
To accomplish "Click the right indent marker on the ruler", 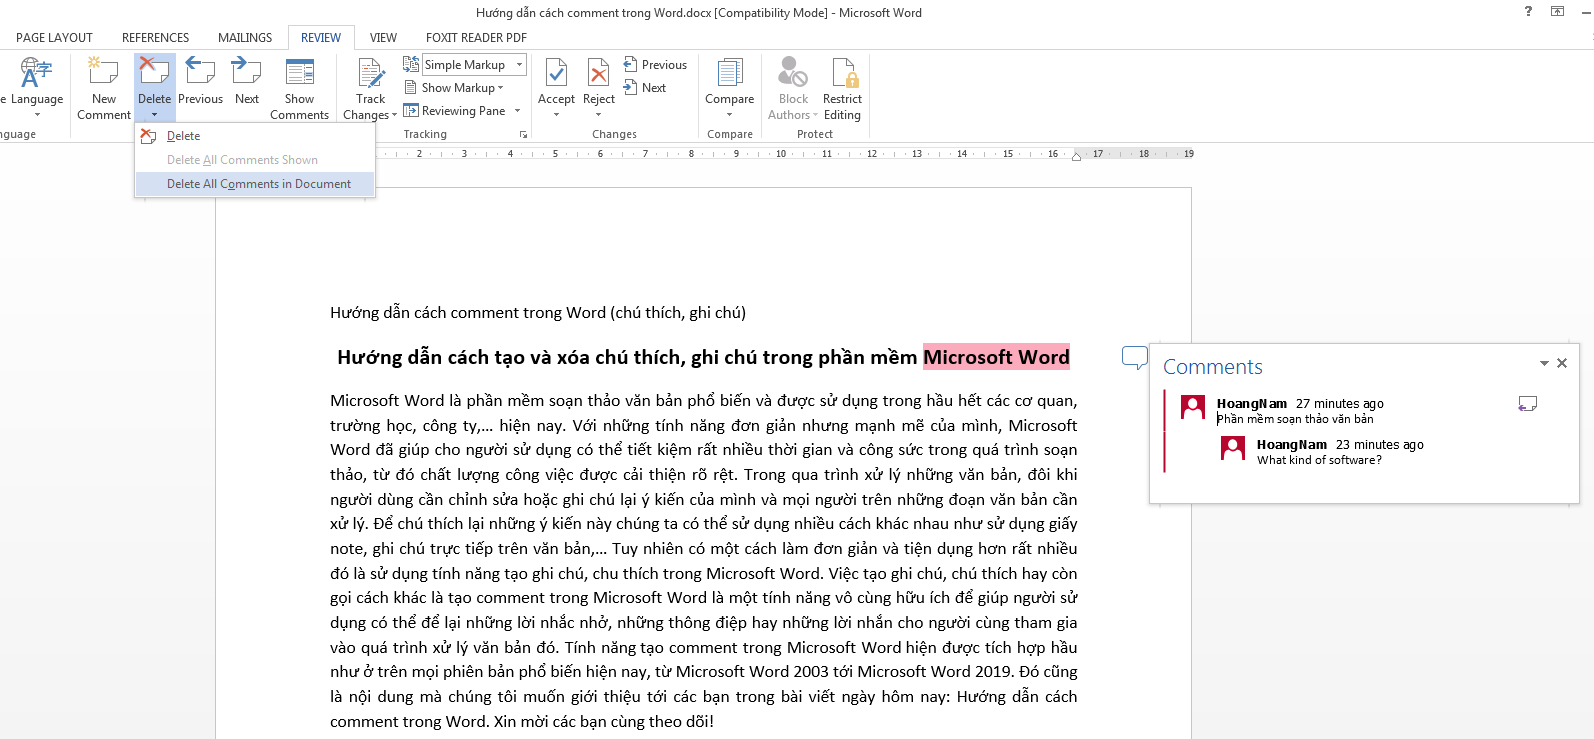I will [x=1076, y=157].
